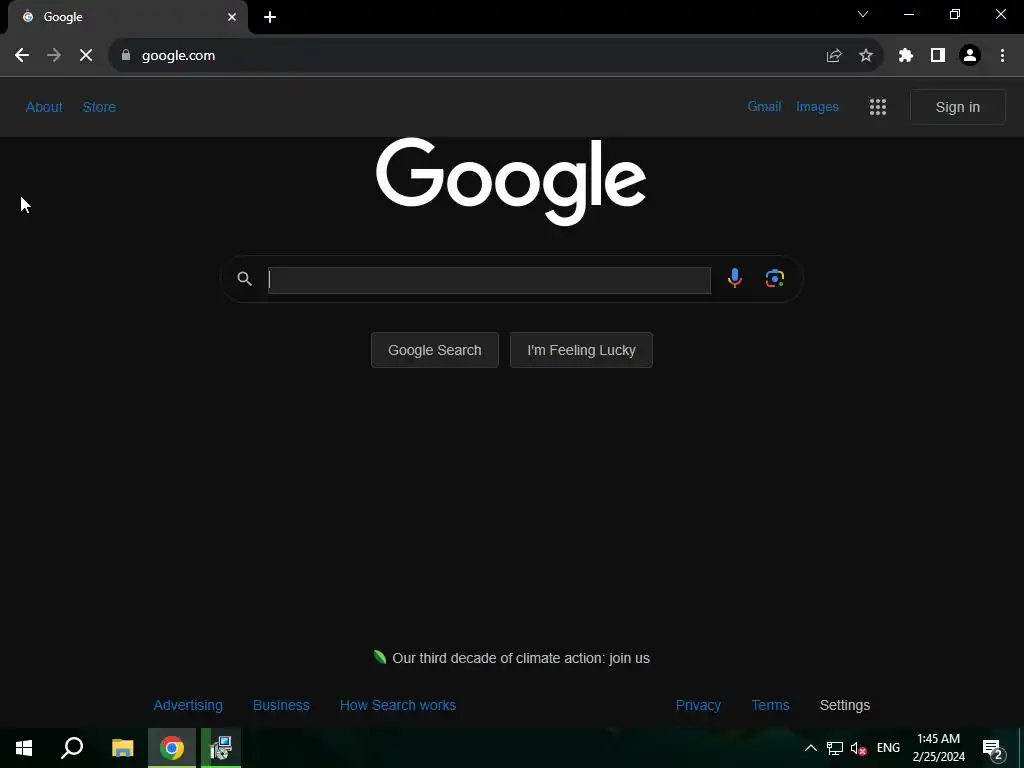
Task: Open the Images link
Action: tap(817, 106)
